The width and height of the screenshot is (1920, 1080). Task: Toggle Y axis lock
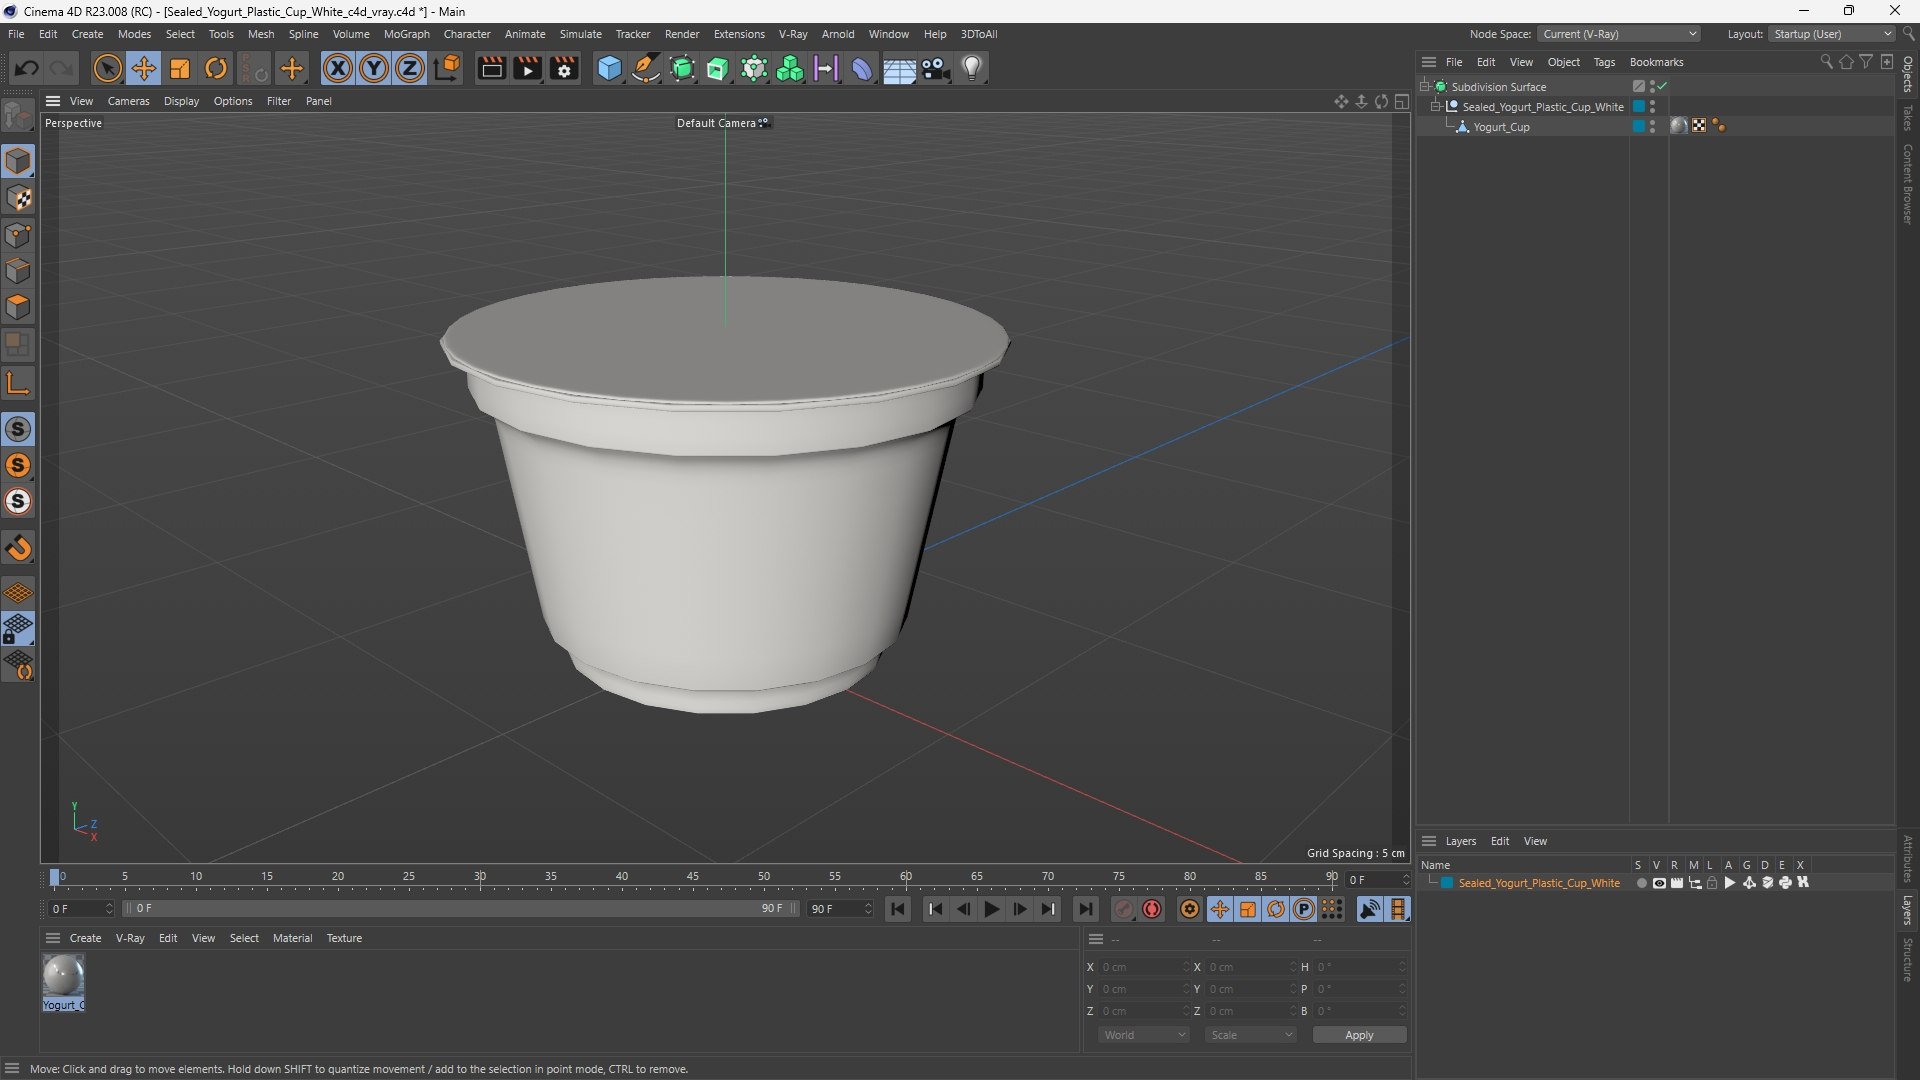pos(374,68)
